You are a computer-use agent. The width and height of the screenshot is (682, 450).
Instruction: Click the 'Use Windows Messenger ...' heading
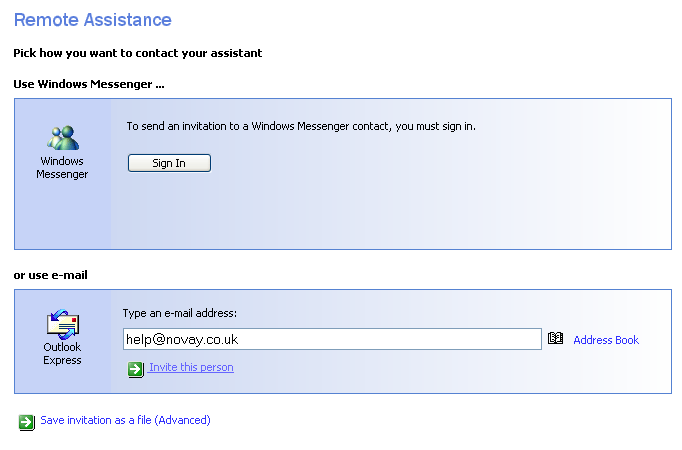point(89,84)
